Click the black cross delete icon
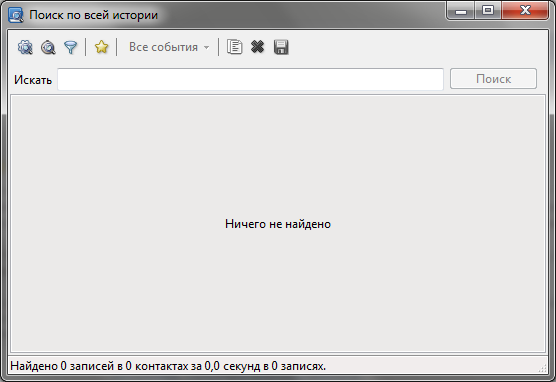Screen dimensions: 556x382 [257, 46]
